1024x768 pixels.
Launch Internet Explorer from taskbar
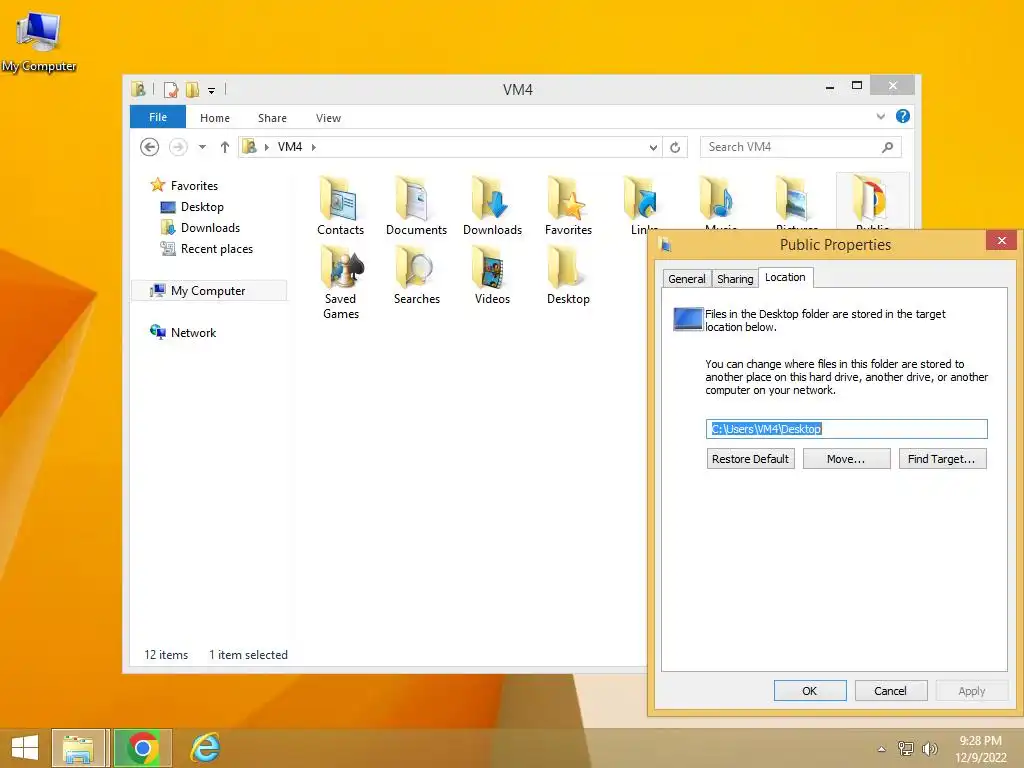tap(205, 748)
